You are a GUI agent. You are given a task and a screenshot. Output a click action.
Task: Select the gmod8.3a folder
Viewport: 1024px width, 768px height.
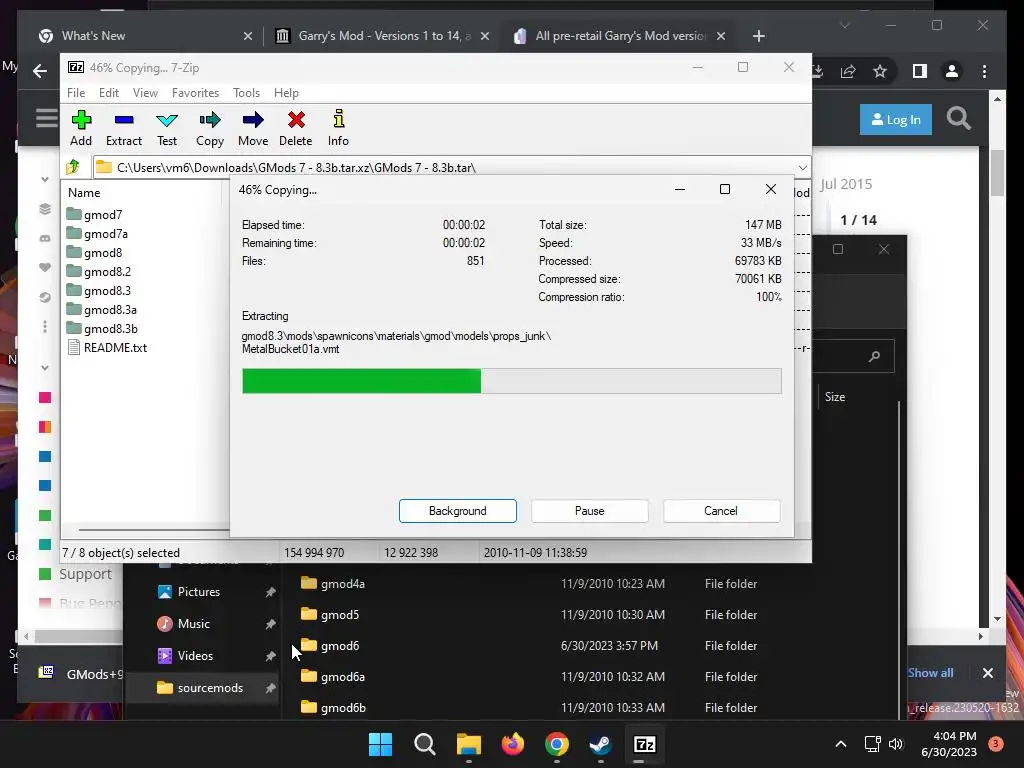pyautogui.click(x=101, y=310)
